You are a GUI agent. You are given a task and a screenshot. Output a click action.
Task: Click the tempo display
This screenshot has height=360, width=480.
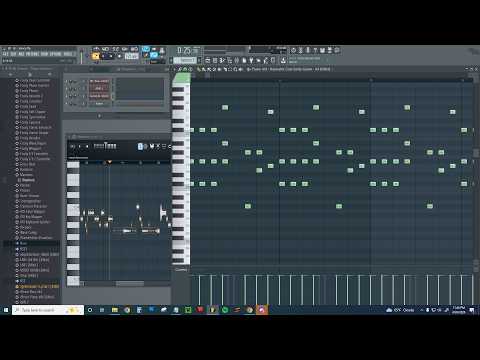click(x=131, y=56)
